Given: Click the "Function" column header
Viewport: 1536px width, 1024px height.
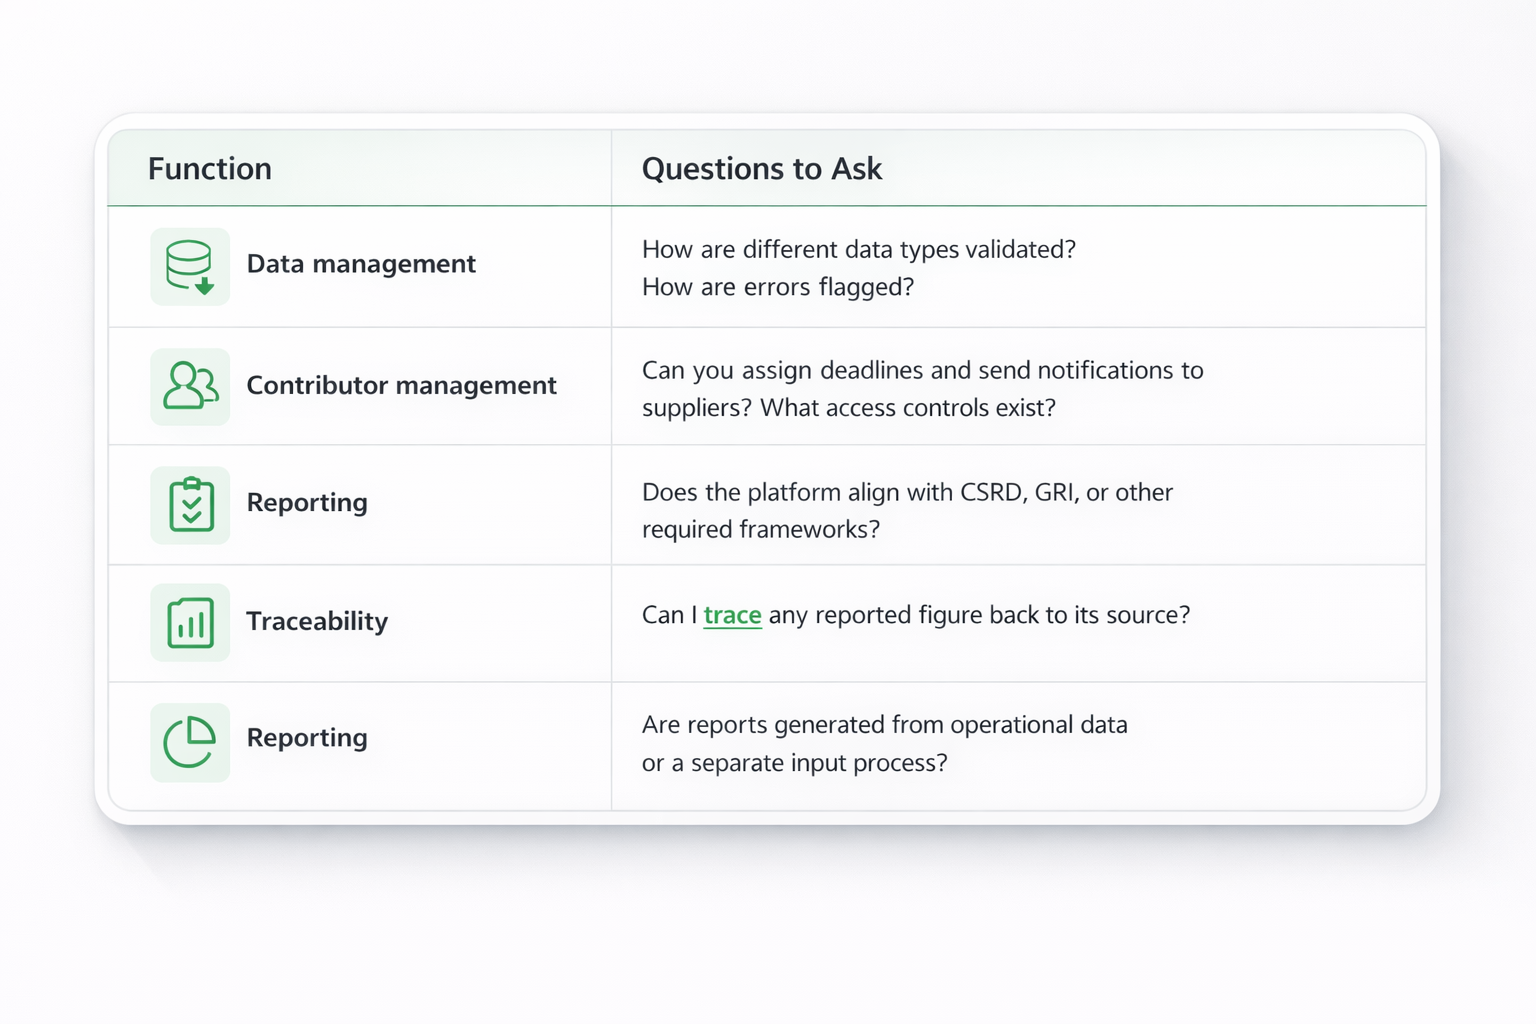Looking at the screenshot, I should (x=210, y=169).
